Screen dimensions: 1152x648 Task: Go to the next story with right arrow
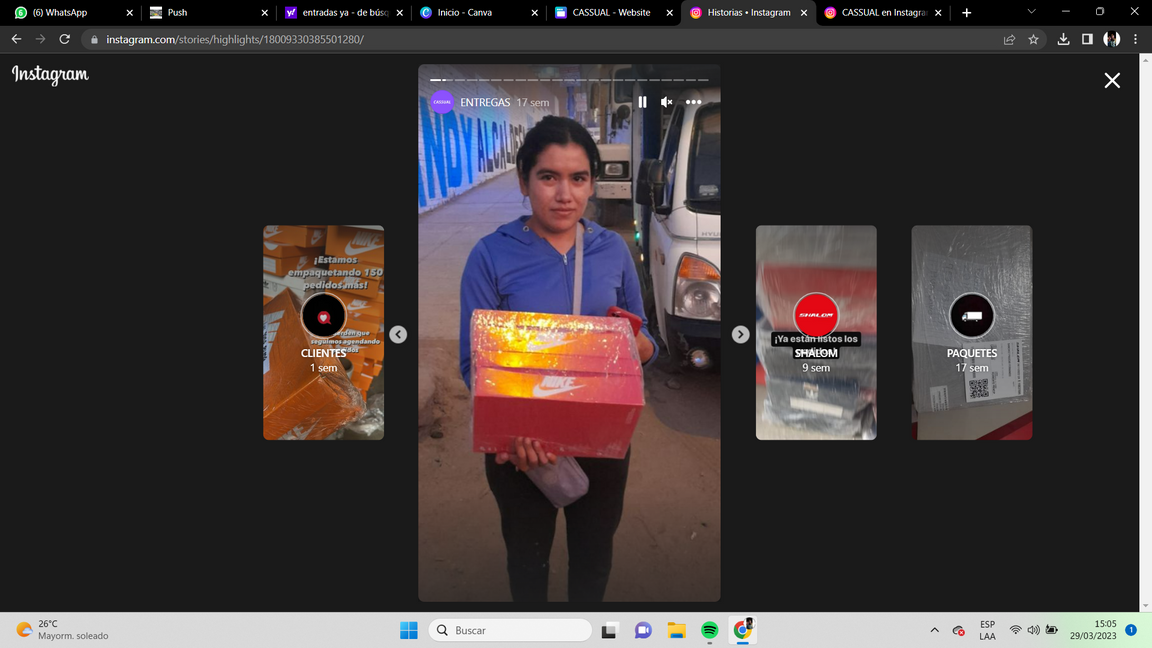tap(740, 335)
